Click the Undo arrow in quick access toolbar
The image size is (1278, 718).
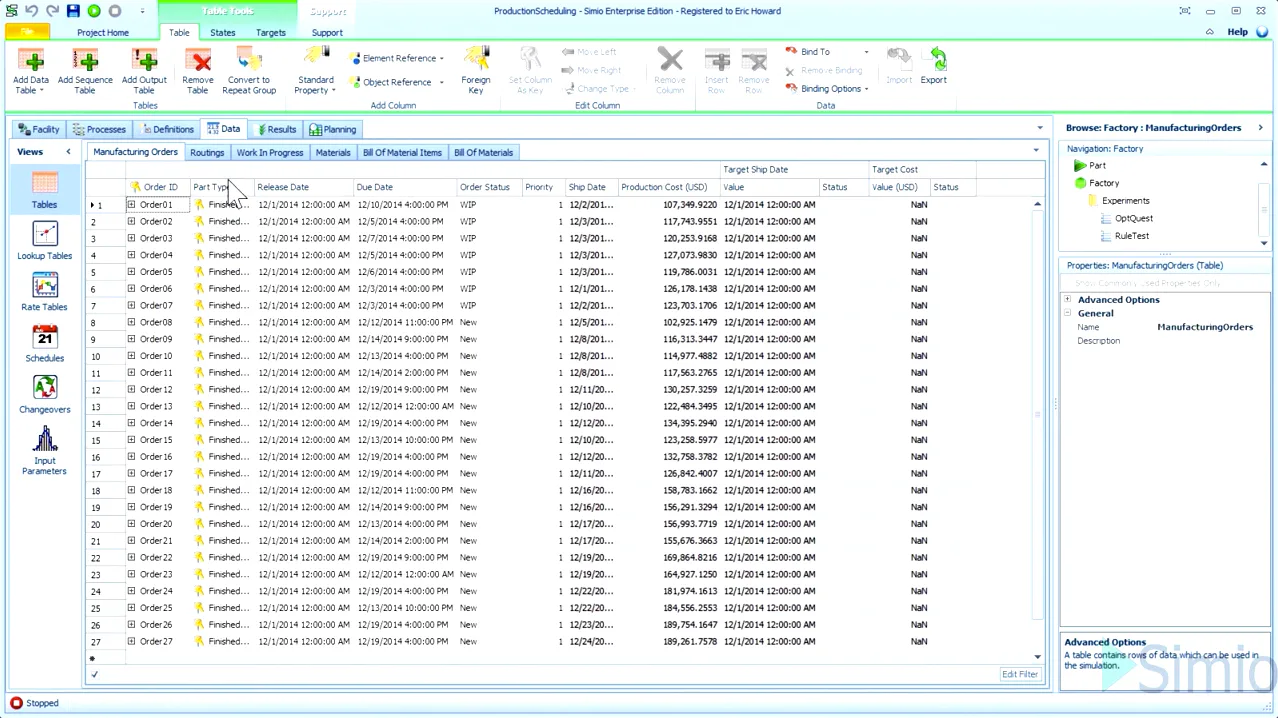point(33,11)
